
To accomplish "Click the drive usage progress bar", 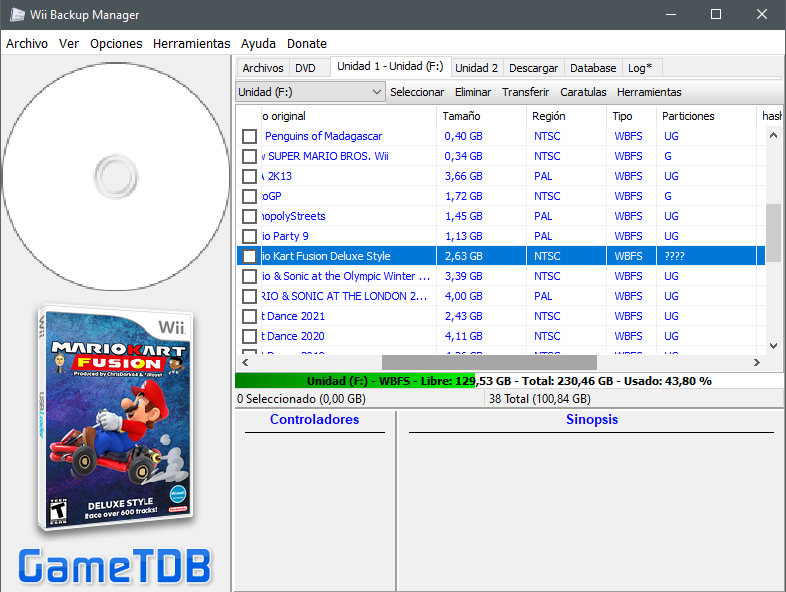I will (x=509, y=381).
